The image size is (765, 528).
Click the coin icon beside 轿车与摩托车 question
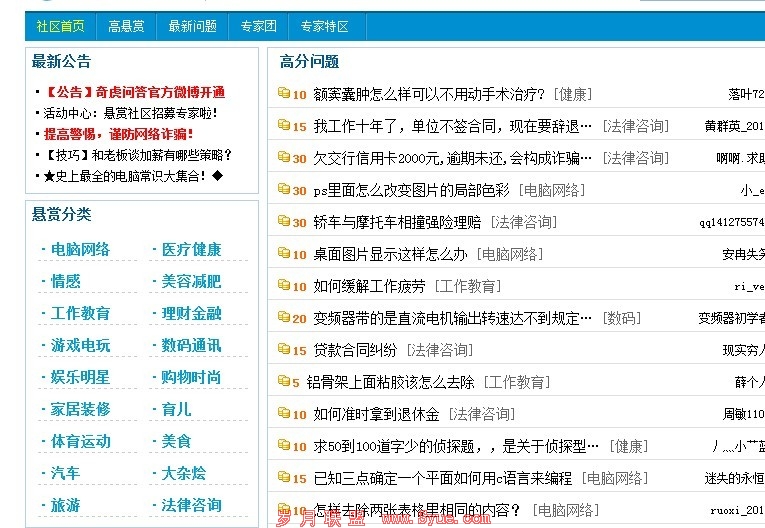(284, 222)
